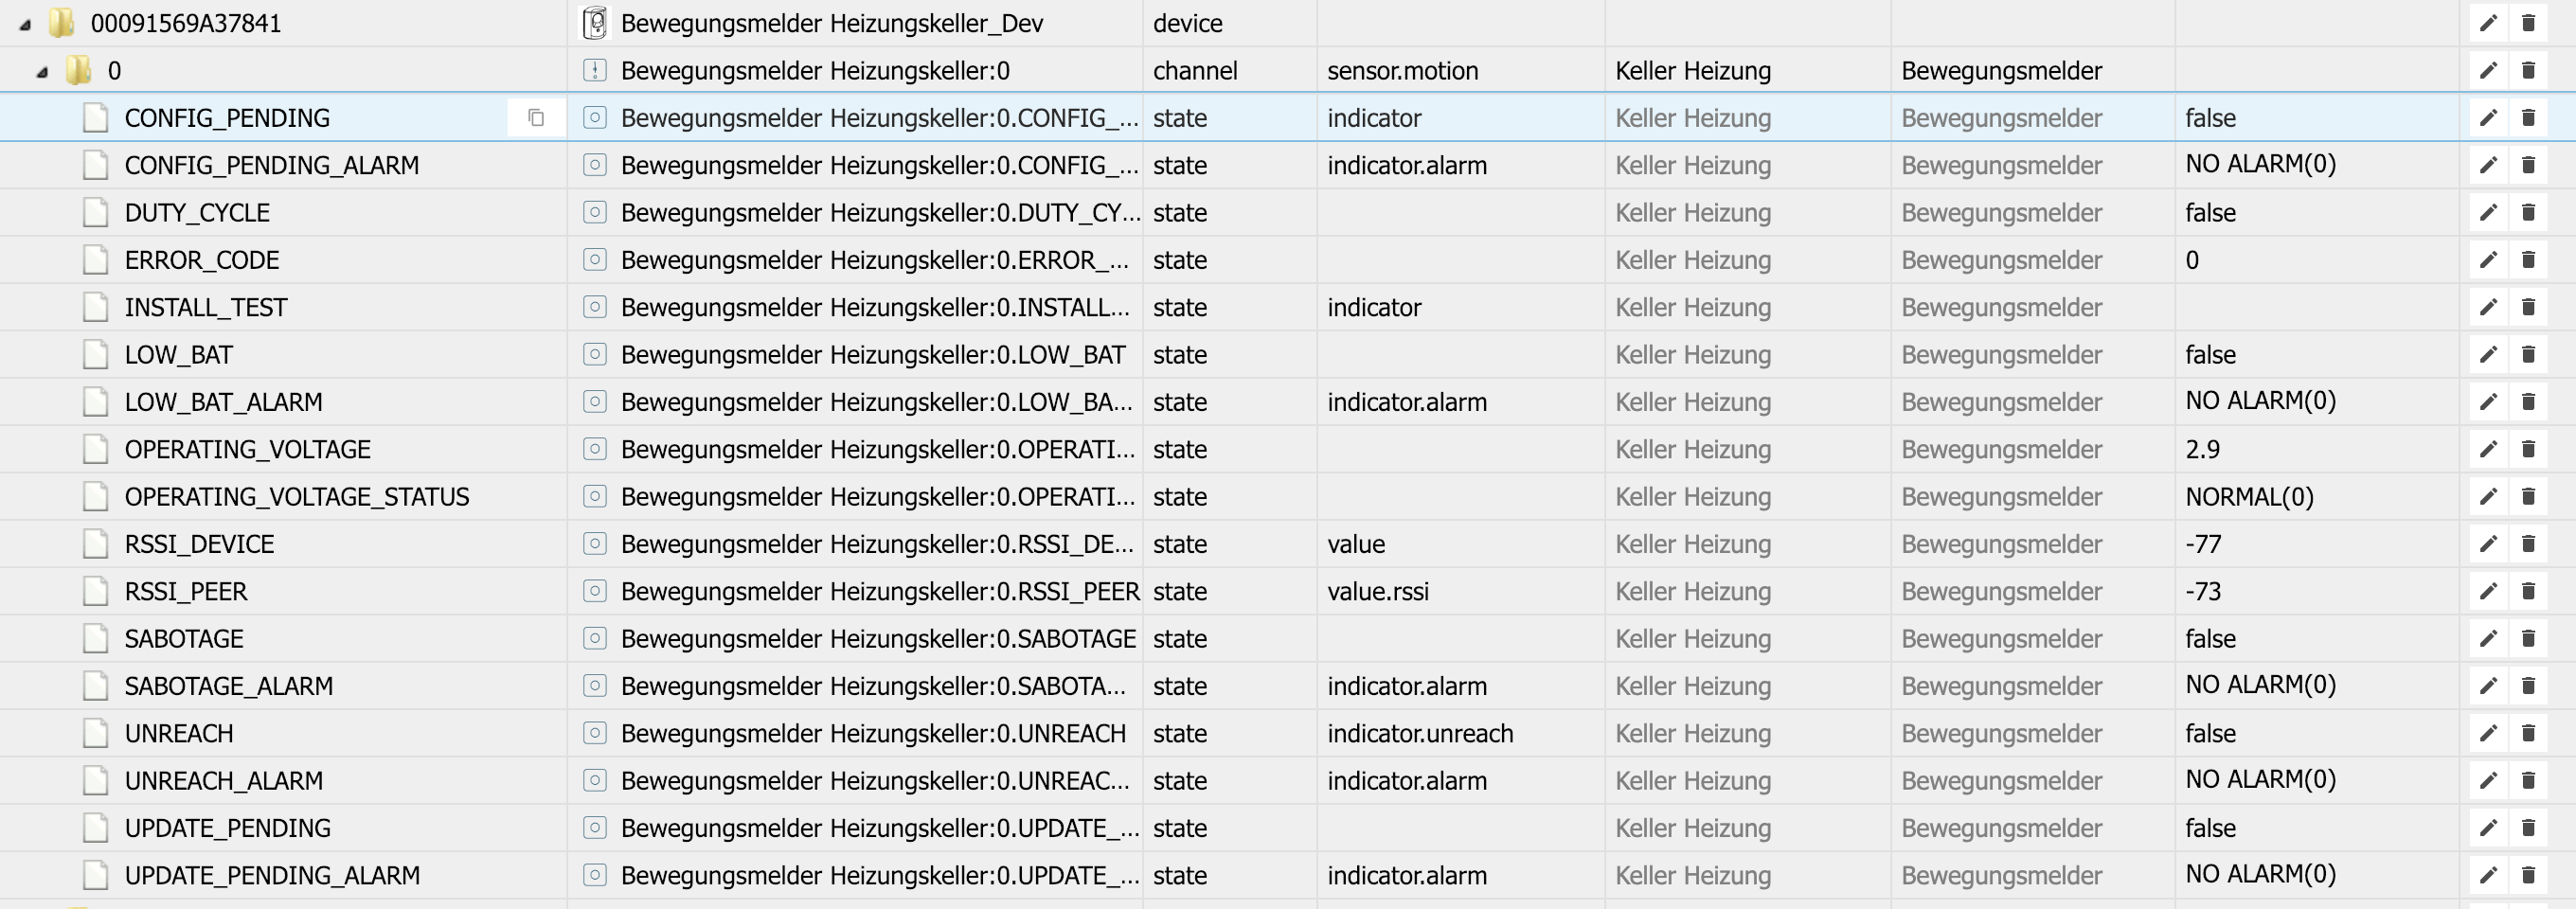Screen dimensions: 2576x909
Task: Edit the CONFIG_PENDING_ALARM state
Action: coord(2488,165)
